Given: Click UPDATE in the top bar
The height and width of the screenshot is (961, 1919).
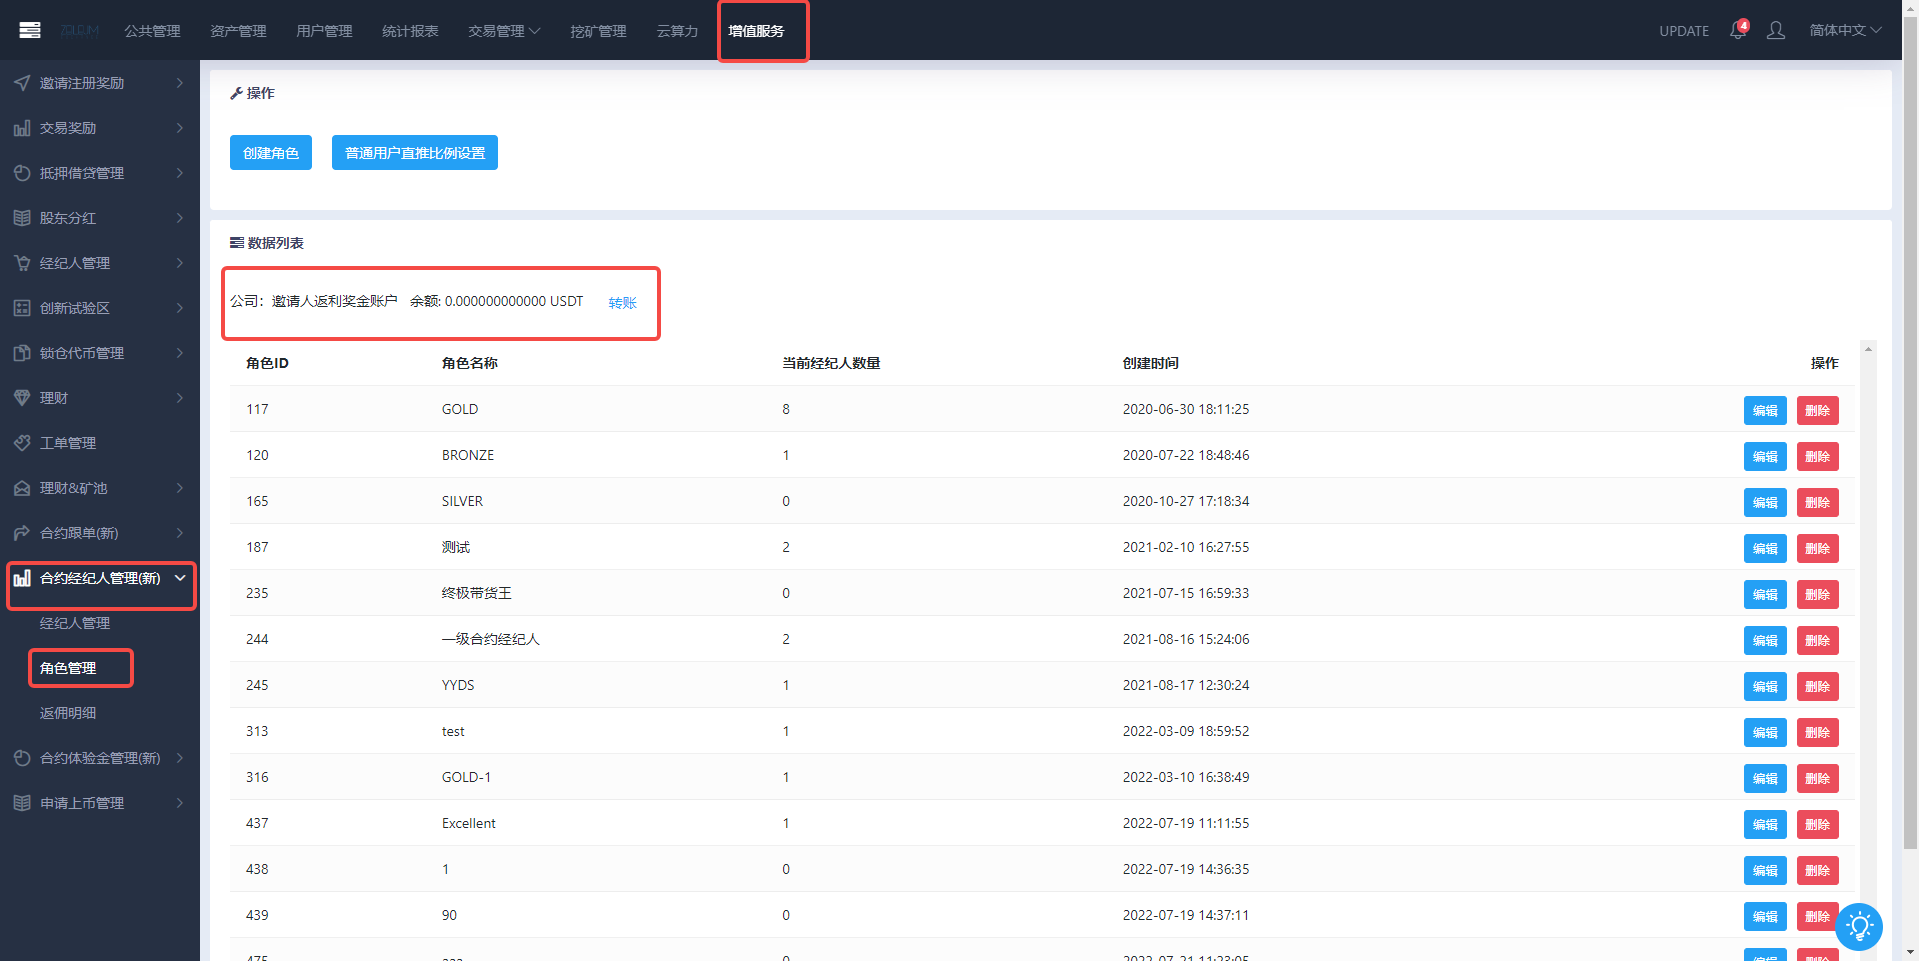Looking at the screenshot, I should pos(1684,31).
